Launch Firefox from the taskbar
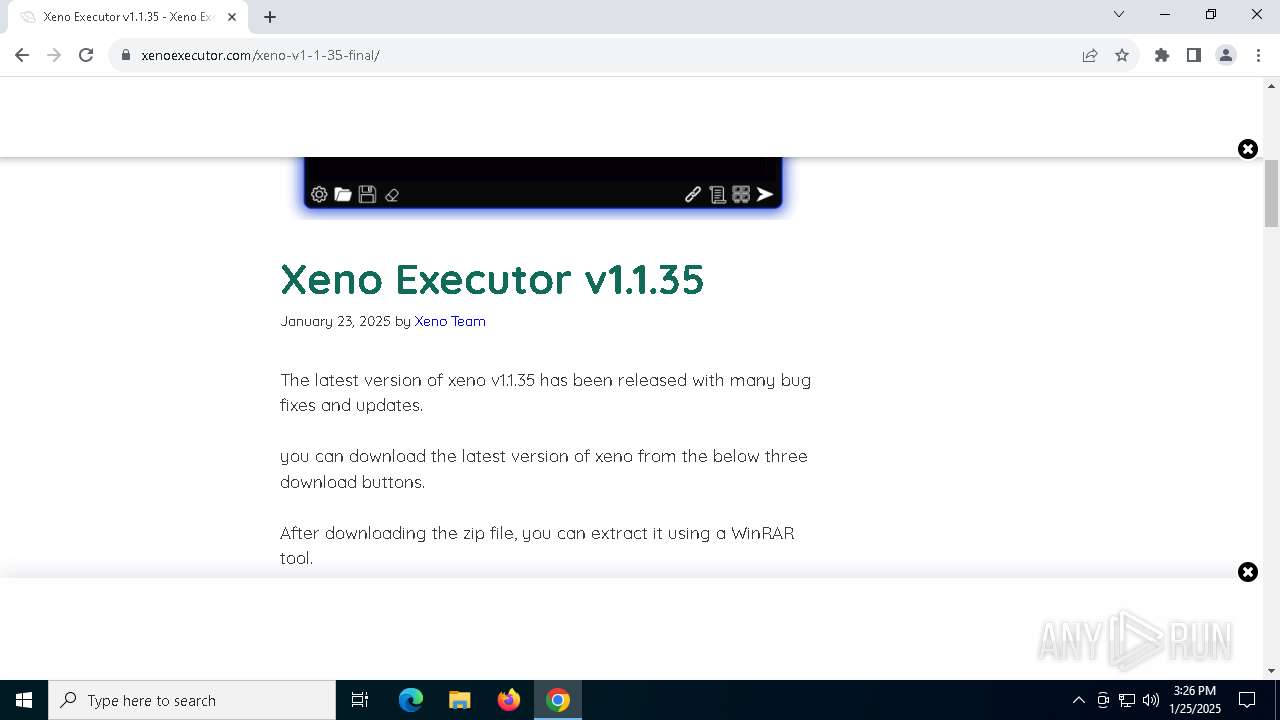The image size is (1280, 720). click(x=509, y=700)
